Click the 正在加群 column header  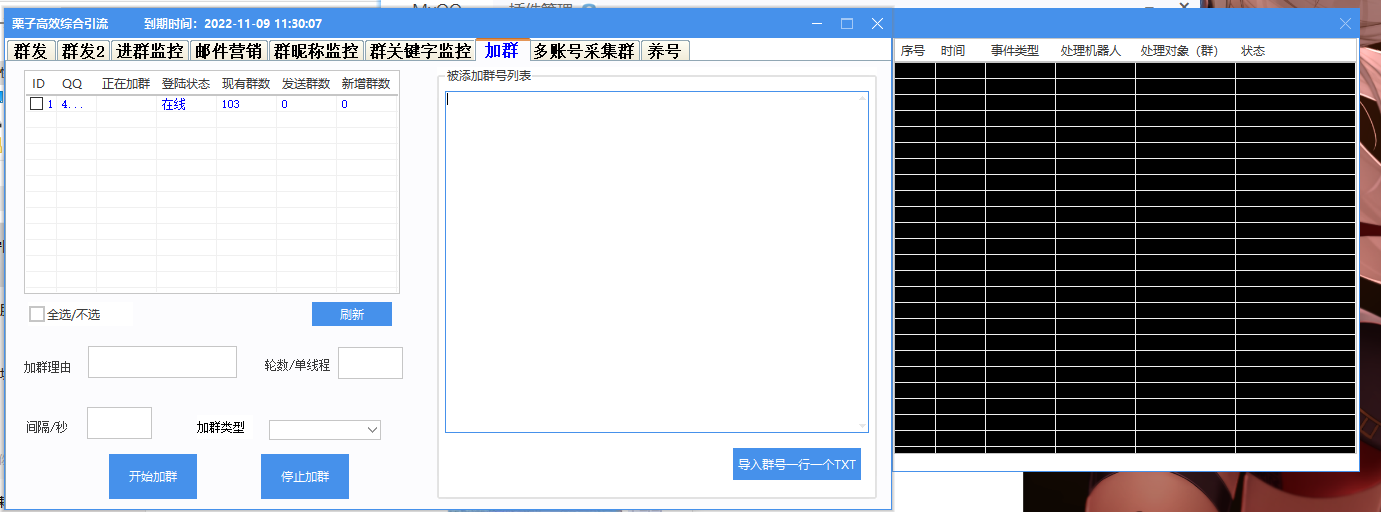point(126,84)
